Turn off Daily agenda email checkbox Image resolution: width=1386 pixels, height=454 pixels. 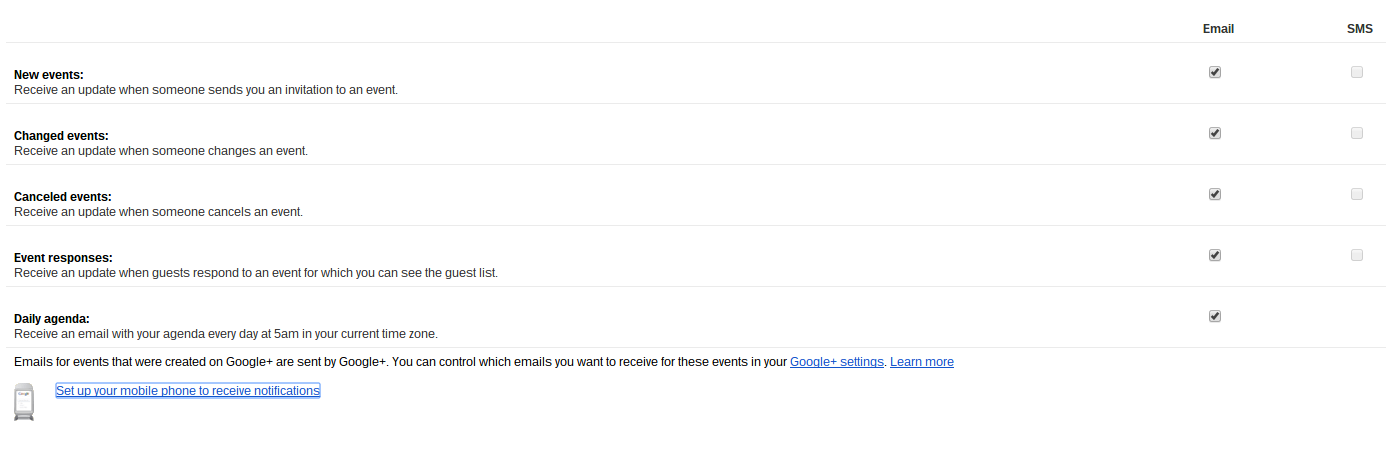click(1215, 316)
